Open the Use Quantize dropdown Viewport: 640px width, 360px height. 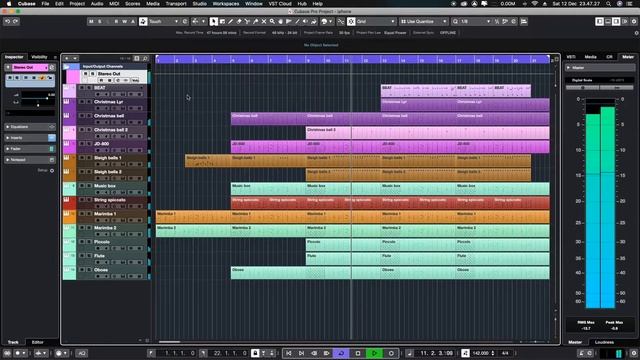[424, 21]
